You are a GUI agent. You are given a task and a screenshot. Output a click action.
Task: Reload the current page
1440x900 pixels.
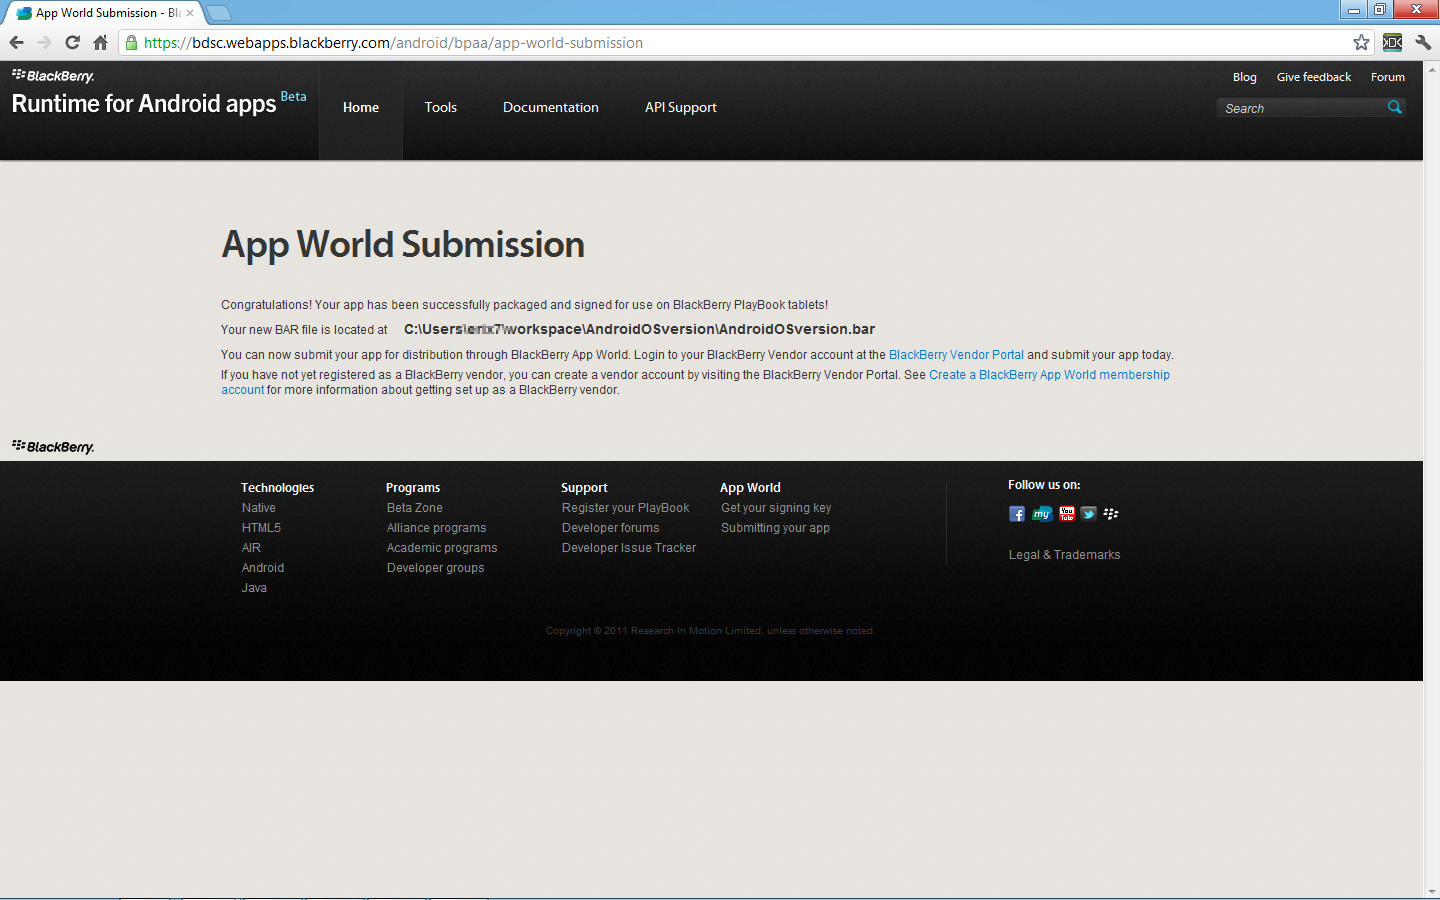tap(72, 42)
